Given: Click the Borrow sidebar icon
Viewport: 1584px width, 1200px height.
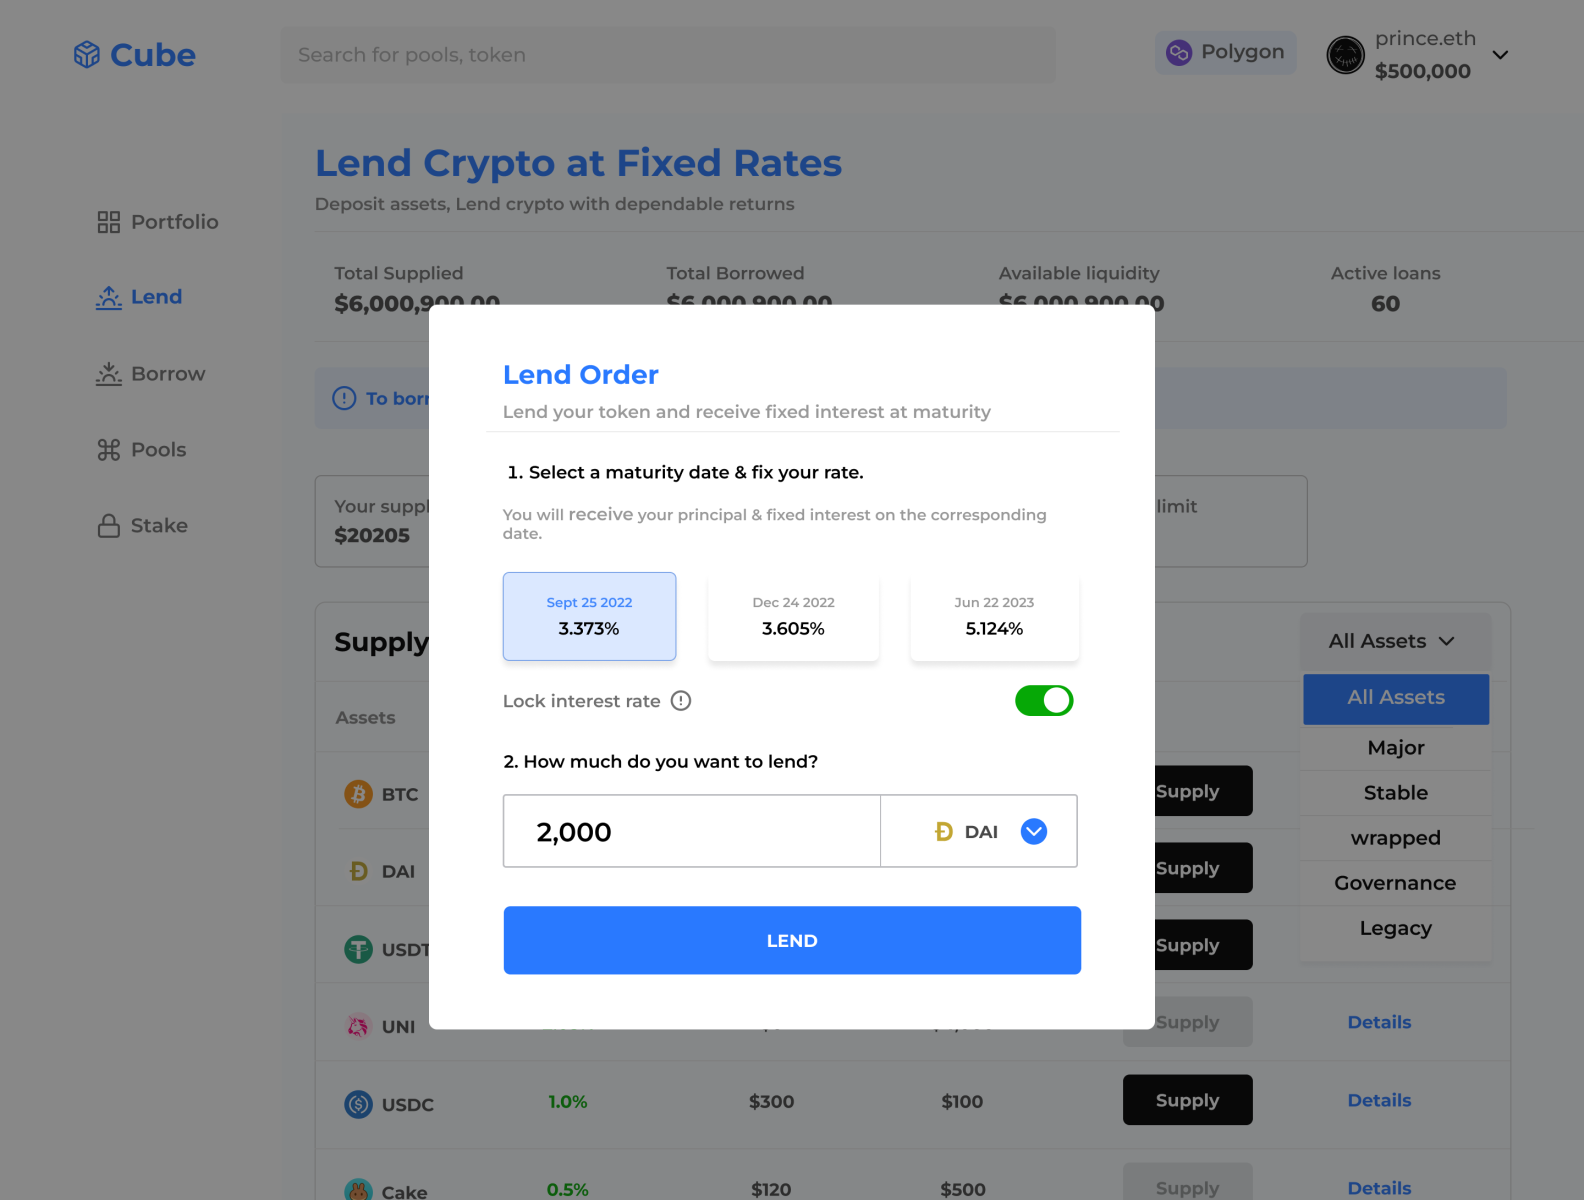Looking at the screenshot, I should (108, 373).
